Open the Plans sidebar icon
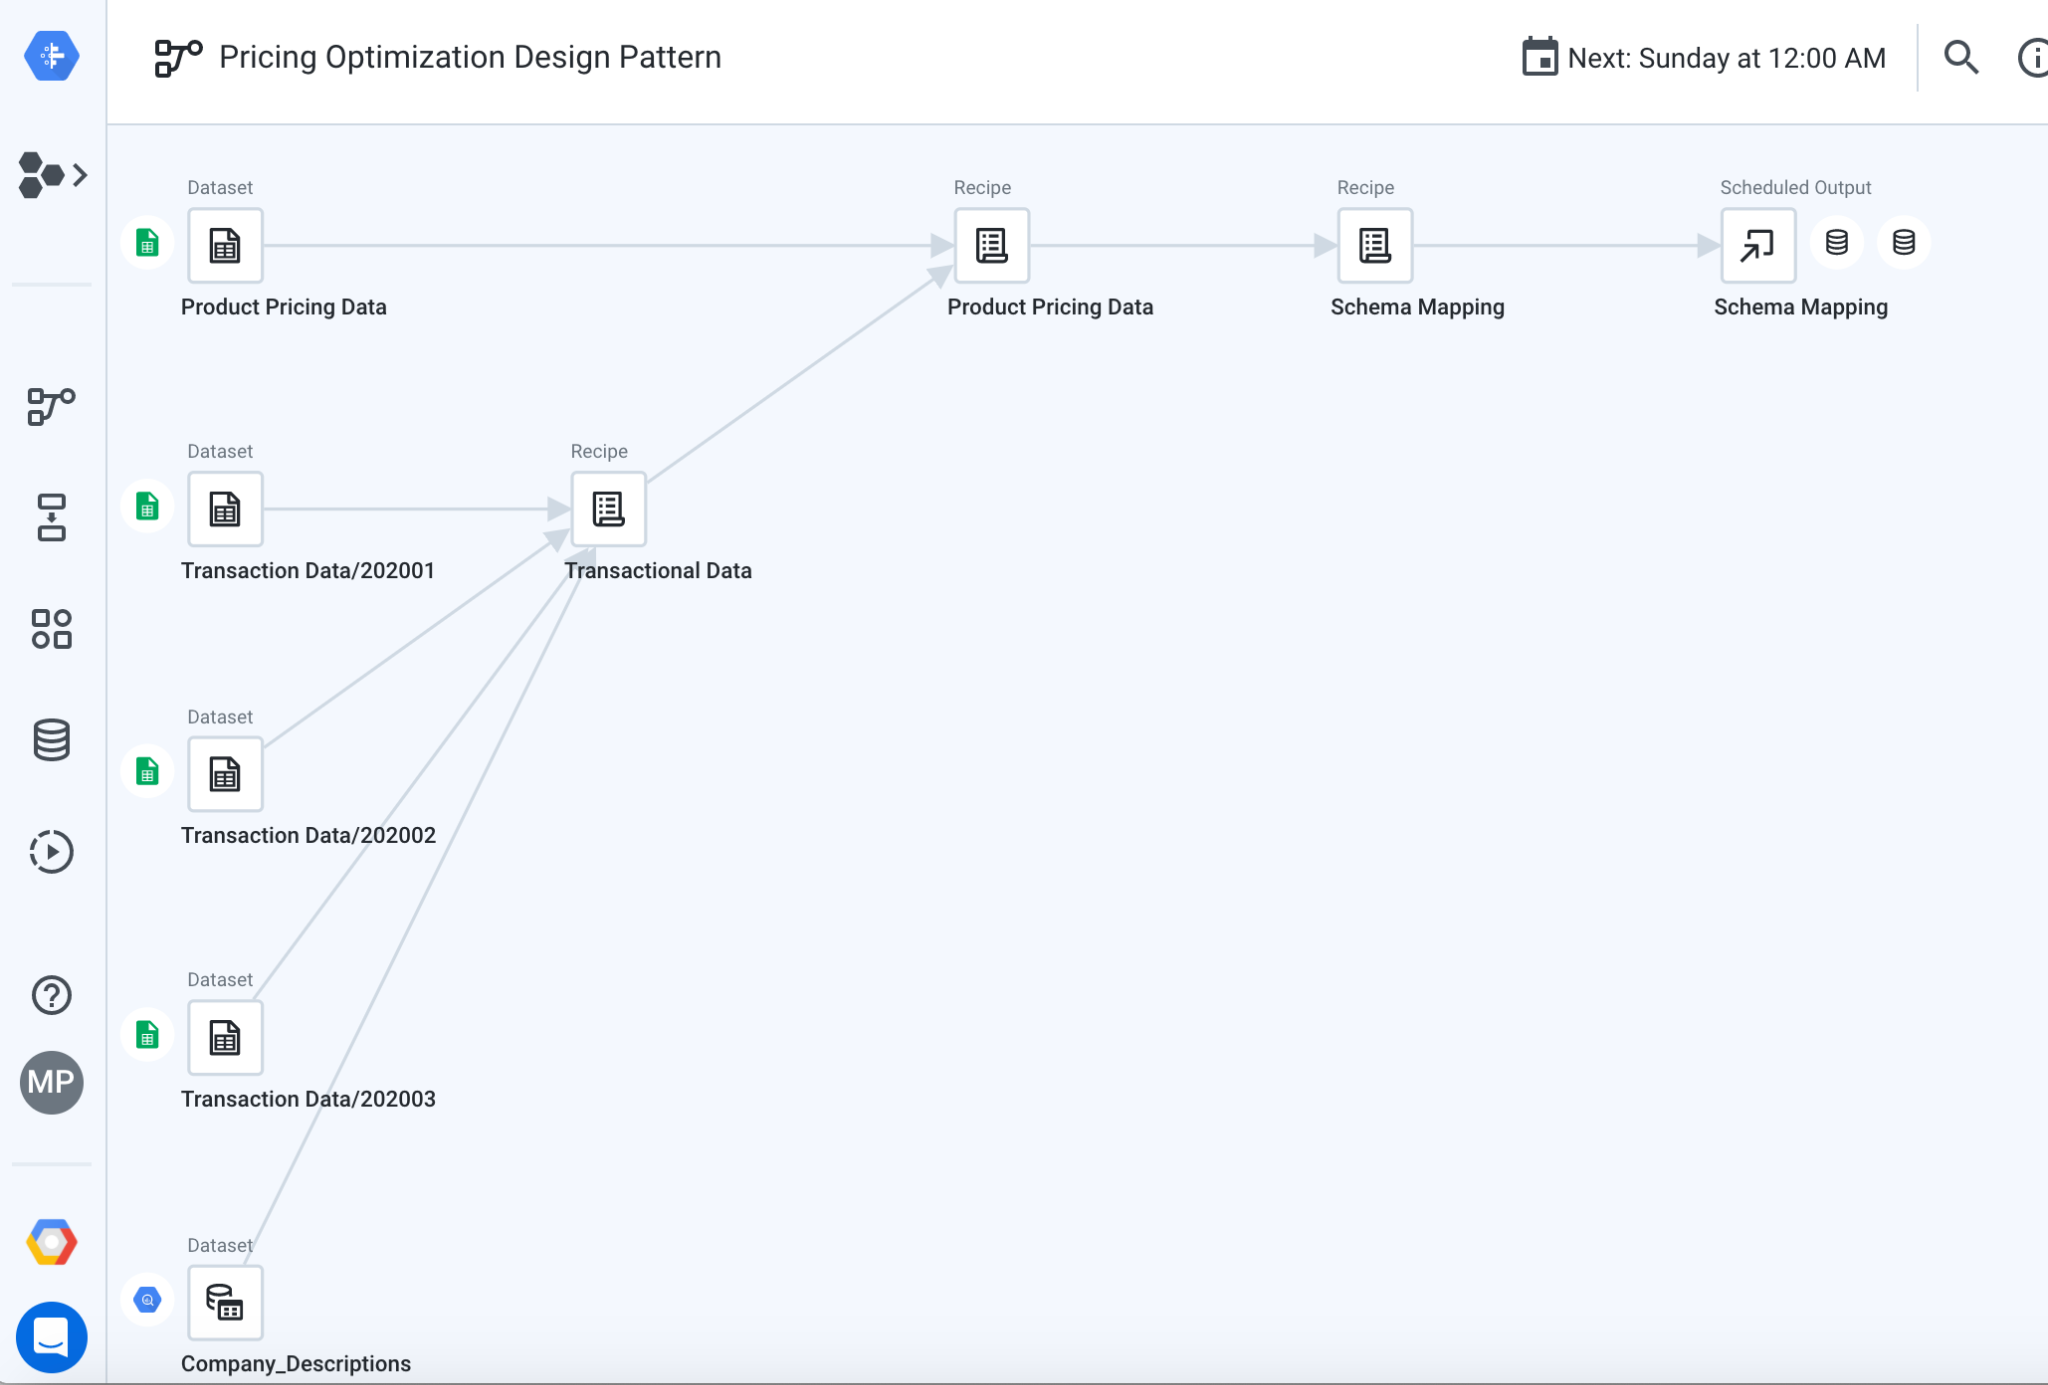2048x1385 pixels. (51, 517)
